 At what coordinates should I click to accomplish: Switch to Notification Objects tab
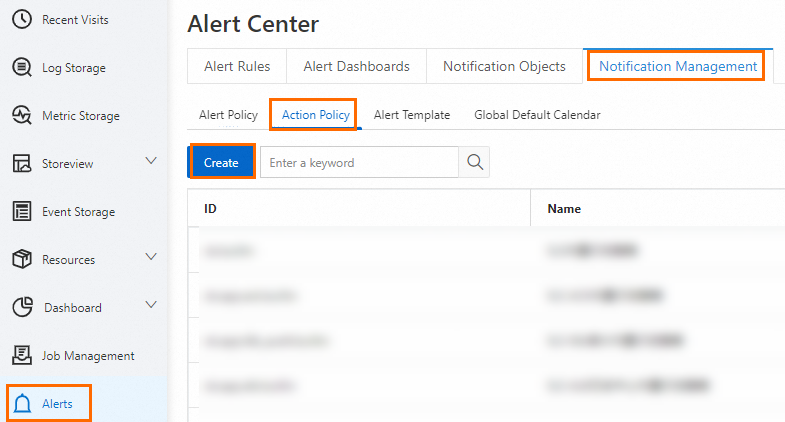point(504,66)
